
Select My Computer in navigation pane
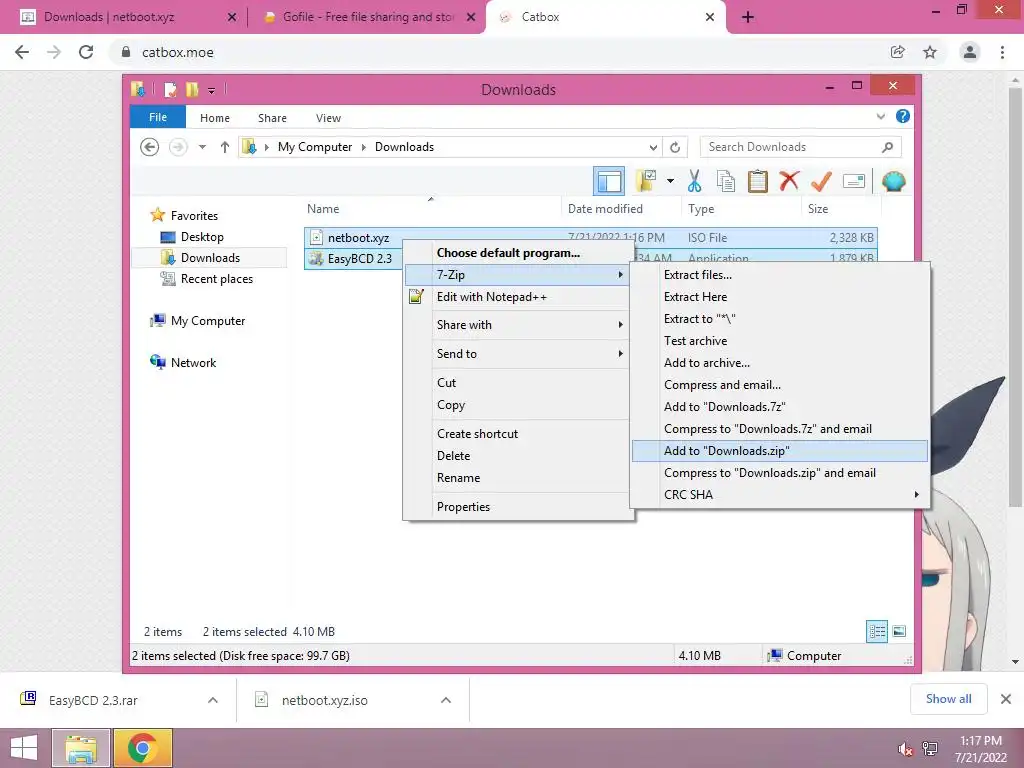pyautogui.click(x=208, y=321)
